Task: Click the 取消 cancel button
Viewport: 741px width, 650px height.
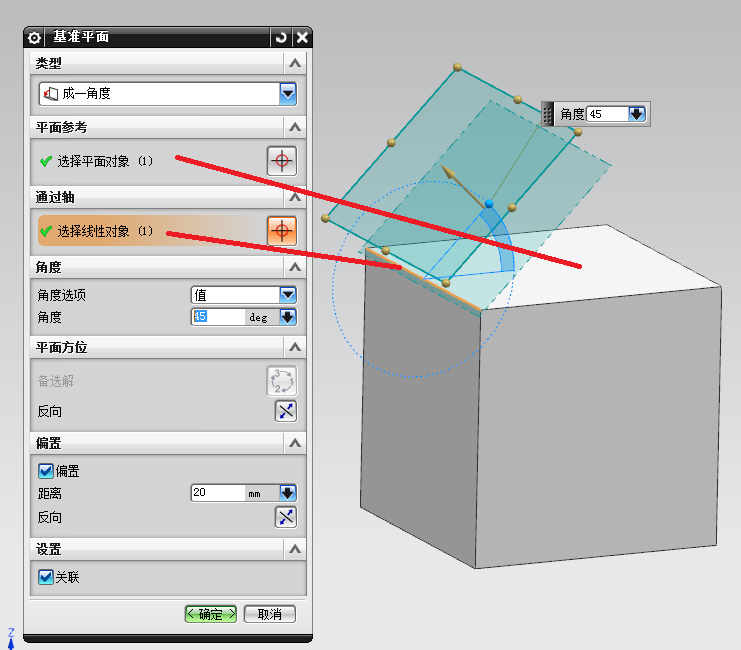Action: click(270, 614)
